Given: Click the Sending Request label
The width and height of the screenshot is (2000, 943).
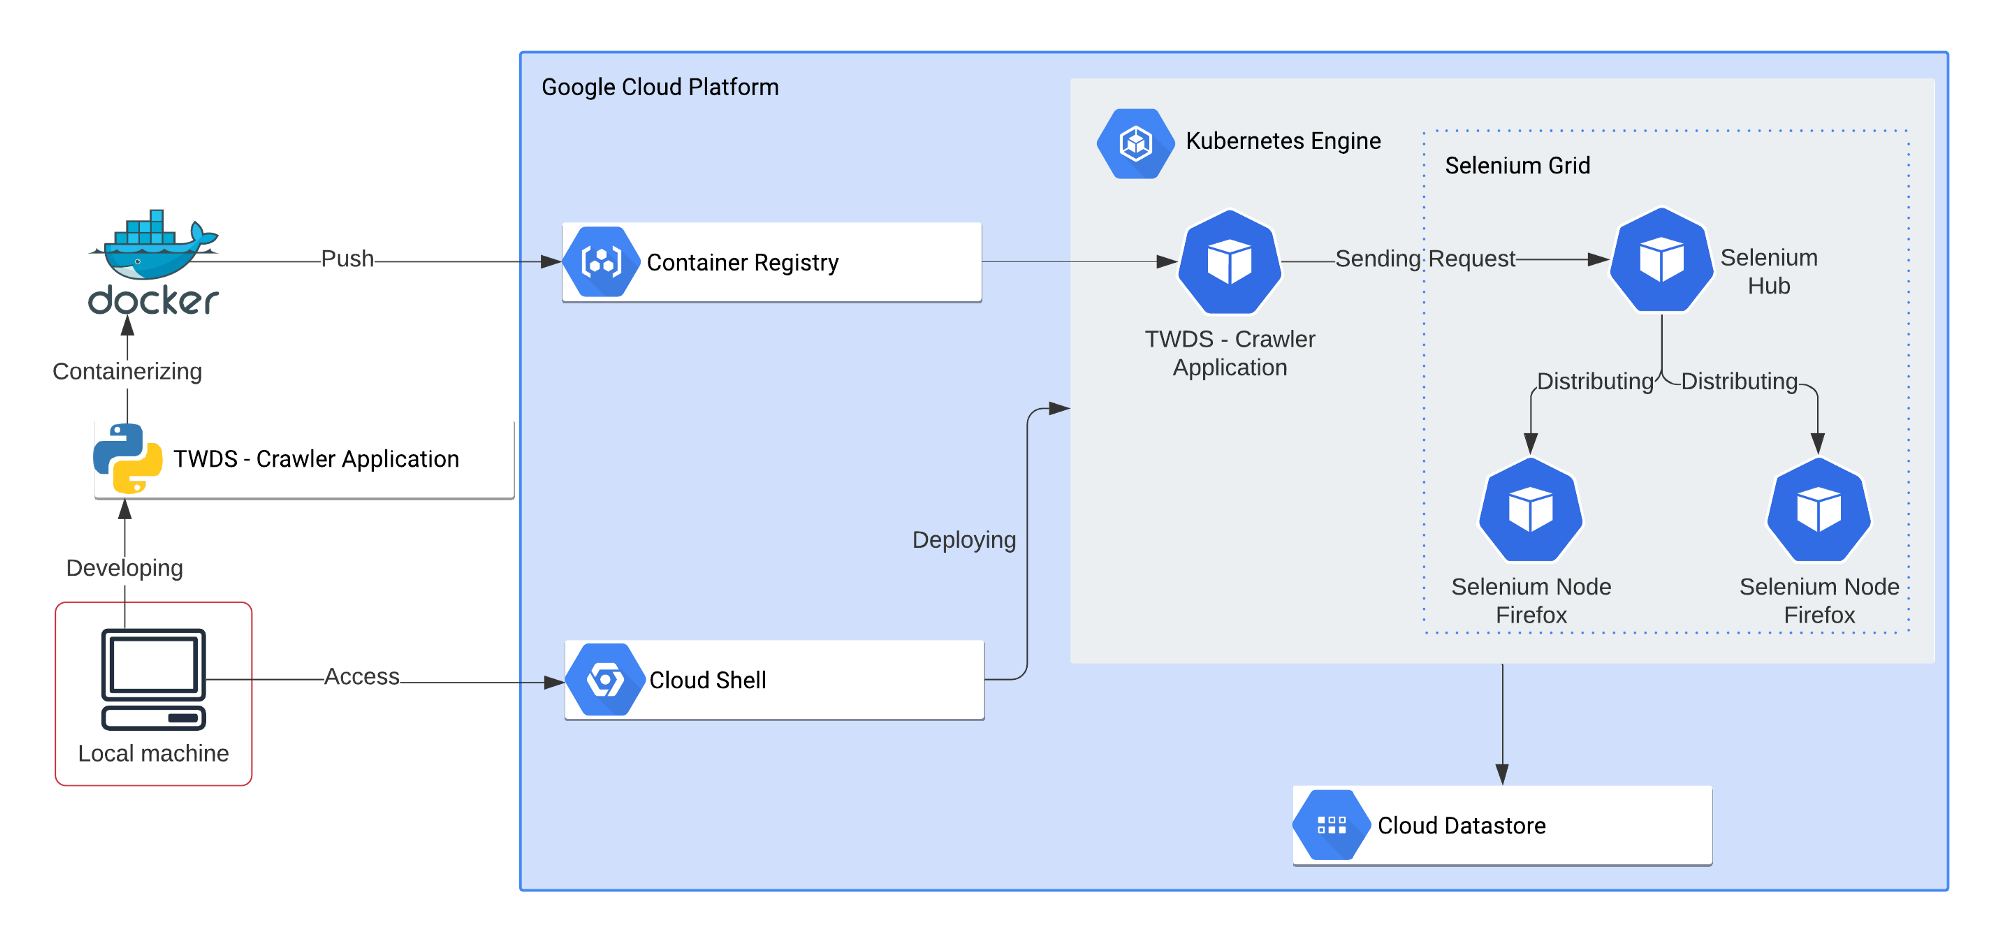Looking at the screenshot, I should (x=1426, y=259).
